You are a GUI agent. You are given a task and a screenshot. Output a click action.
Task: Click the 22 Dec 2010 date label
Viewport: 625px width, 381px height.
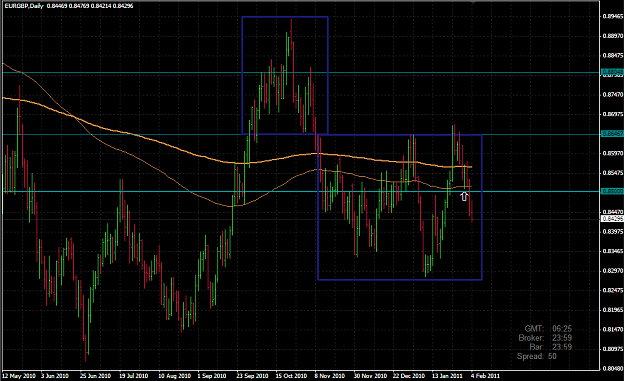[x=409, y=376]
